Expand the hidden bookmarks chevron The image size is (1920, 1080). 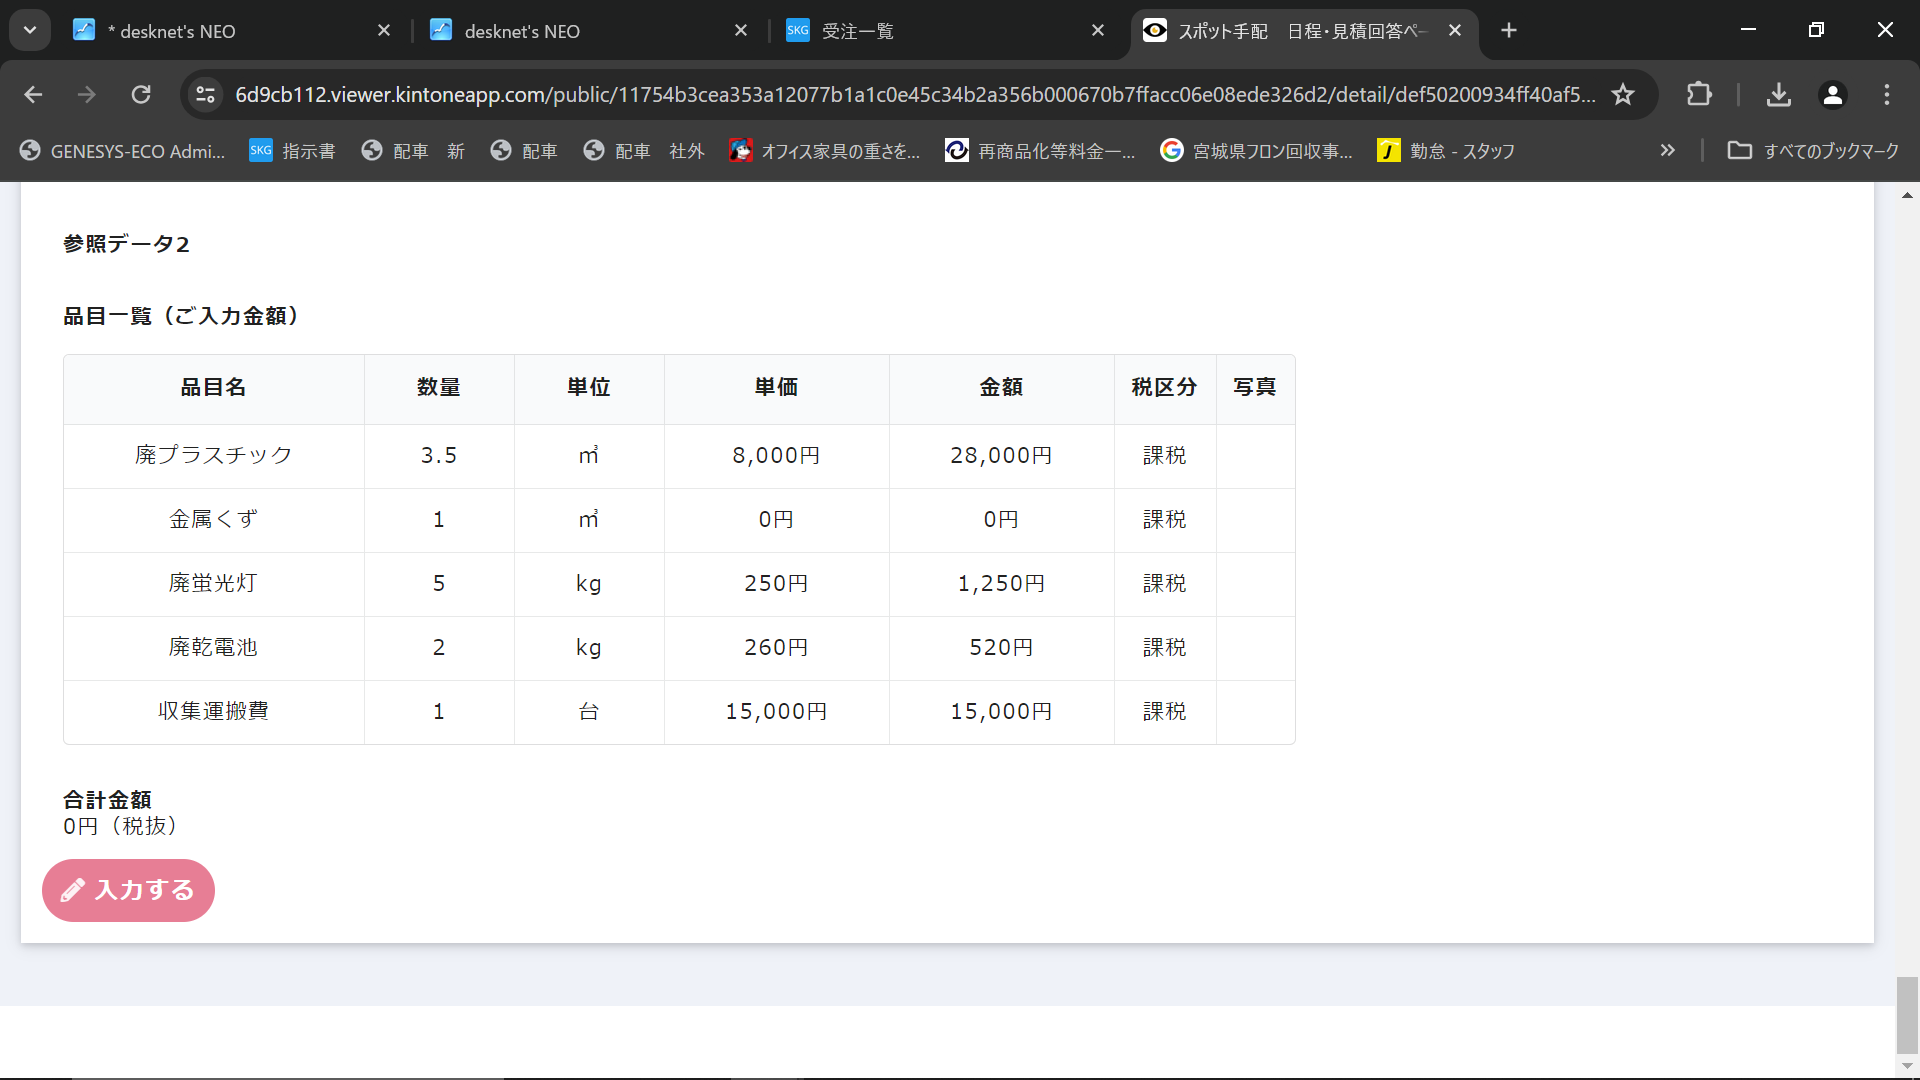coord(1667,151)
